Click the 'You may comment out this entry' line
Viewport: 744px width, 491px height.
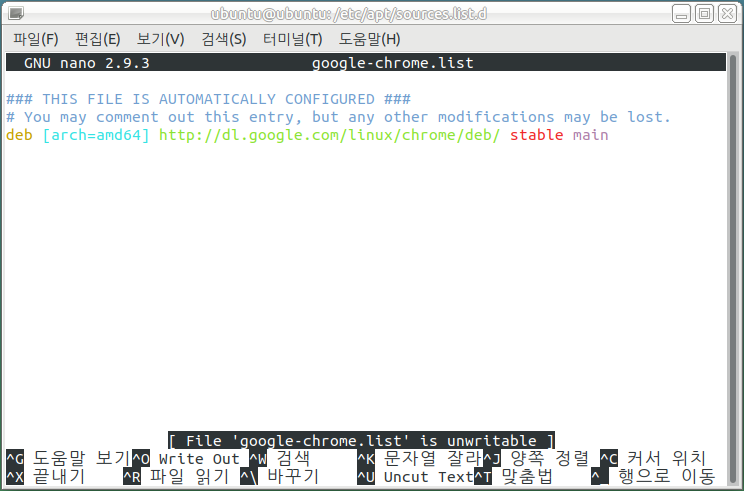point(338,117)
